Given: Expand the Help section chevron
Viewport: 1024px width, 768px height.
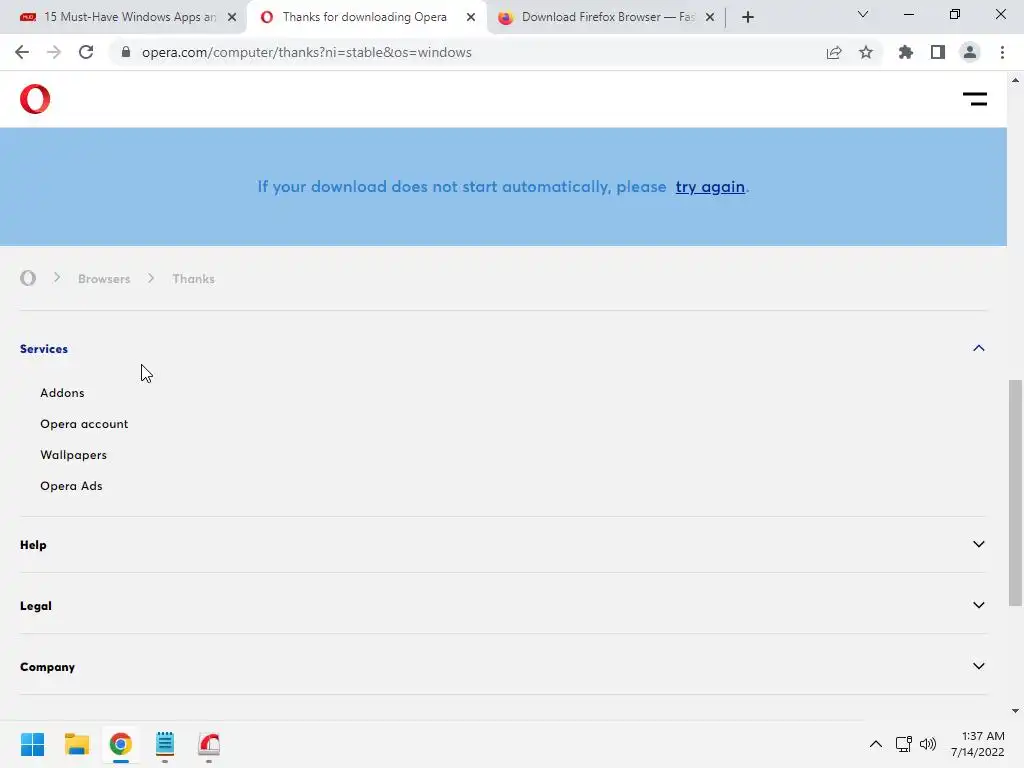Looking at the screenshot, I should 978,544.
